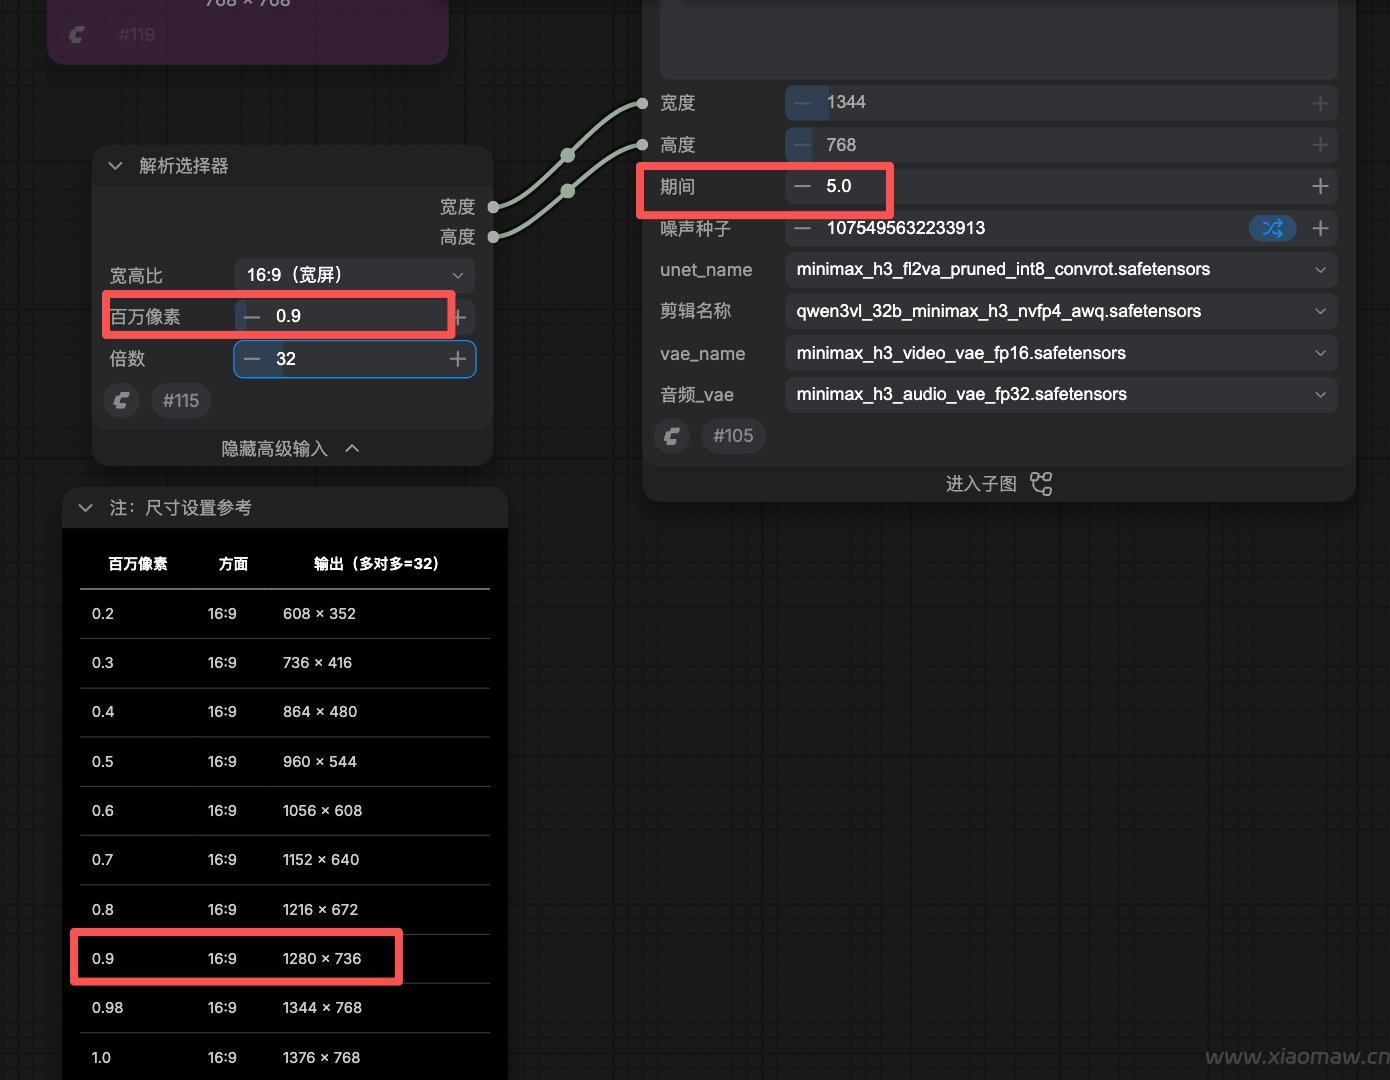Viewport: 1390px width, 1080px height.
Task: Increase 百万像素 value with plus
Action: point(459,317)
